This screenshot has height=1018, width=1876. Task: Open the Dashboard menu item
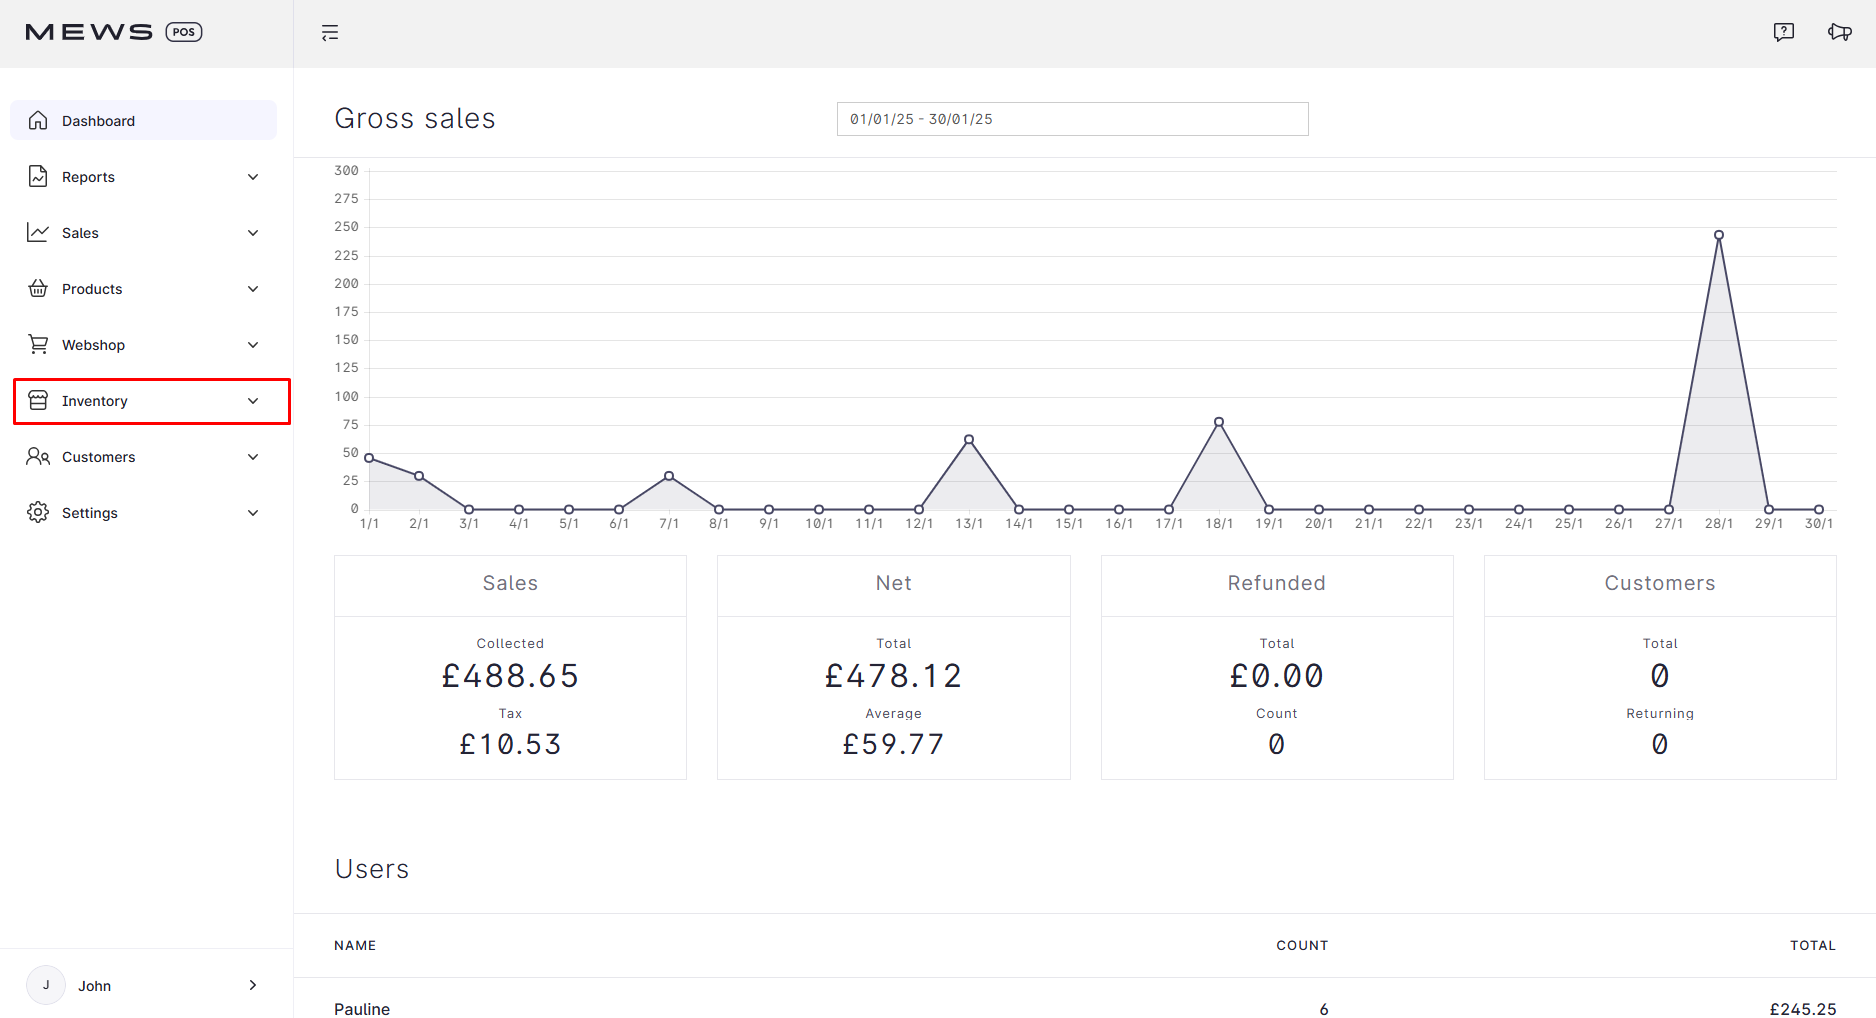99,120
